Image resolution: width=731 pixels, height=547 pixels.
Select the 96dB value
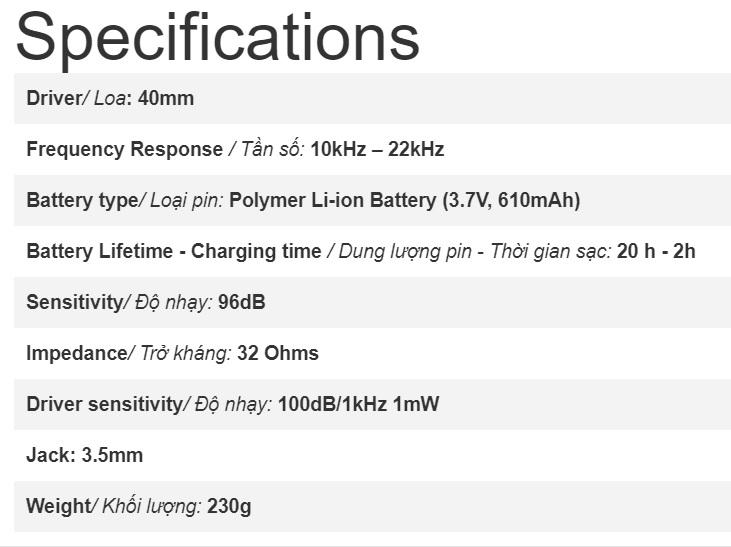tap(241, 302)
